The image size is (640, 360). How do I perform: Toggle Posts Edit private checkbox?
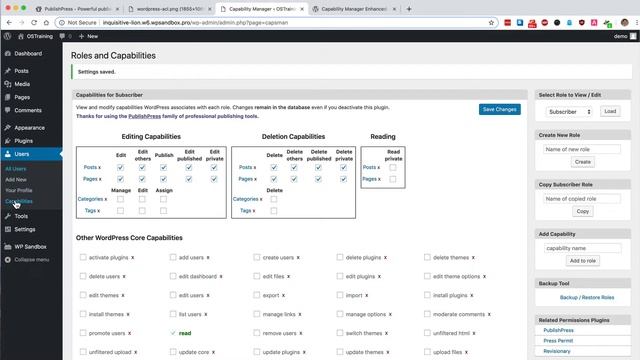point(214,167)
